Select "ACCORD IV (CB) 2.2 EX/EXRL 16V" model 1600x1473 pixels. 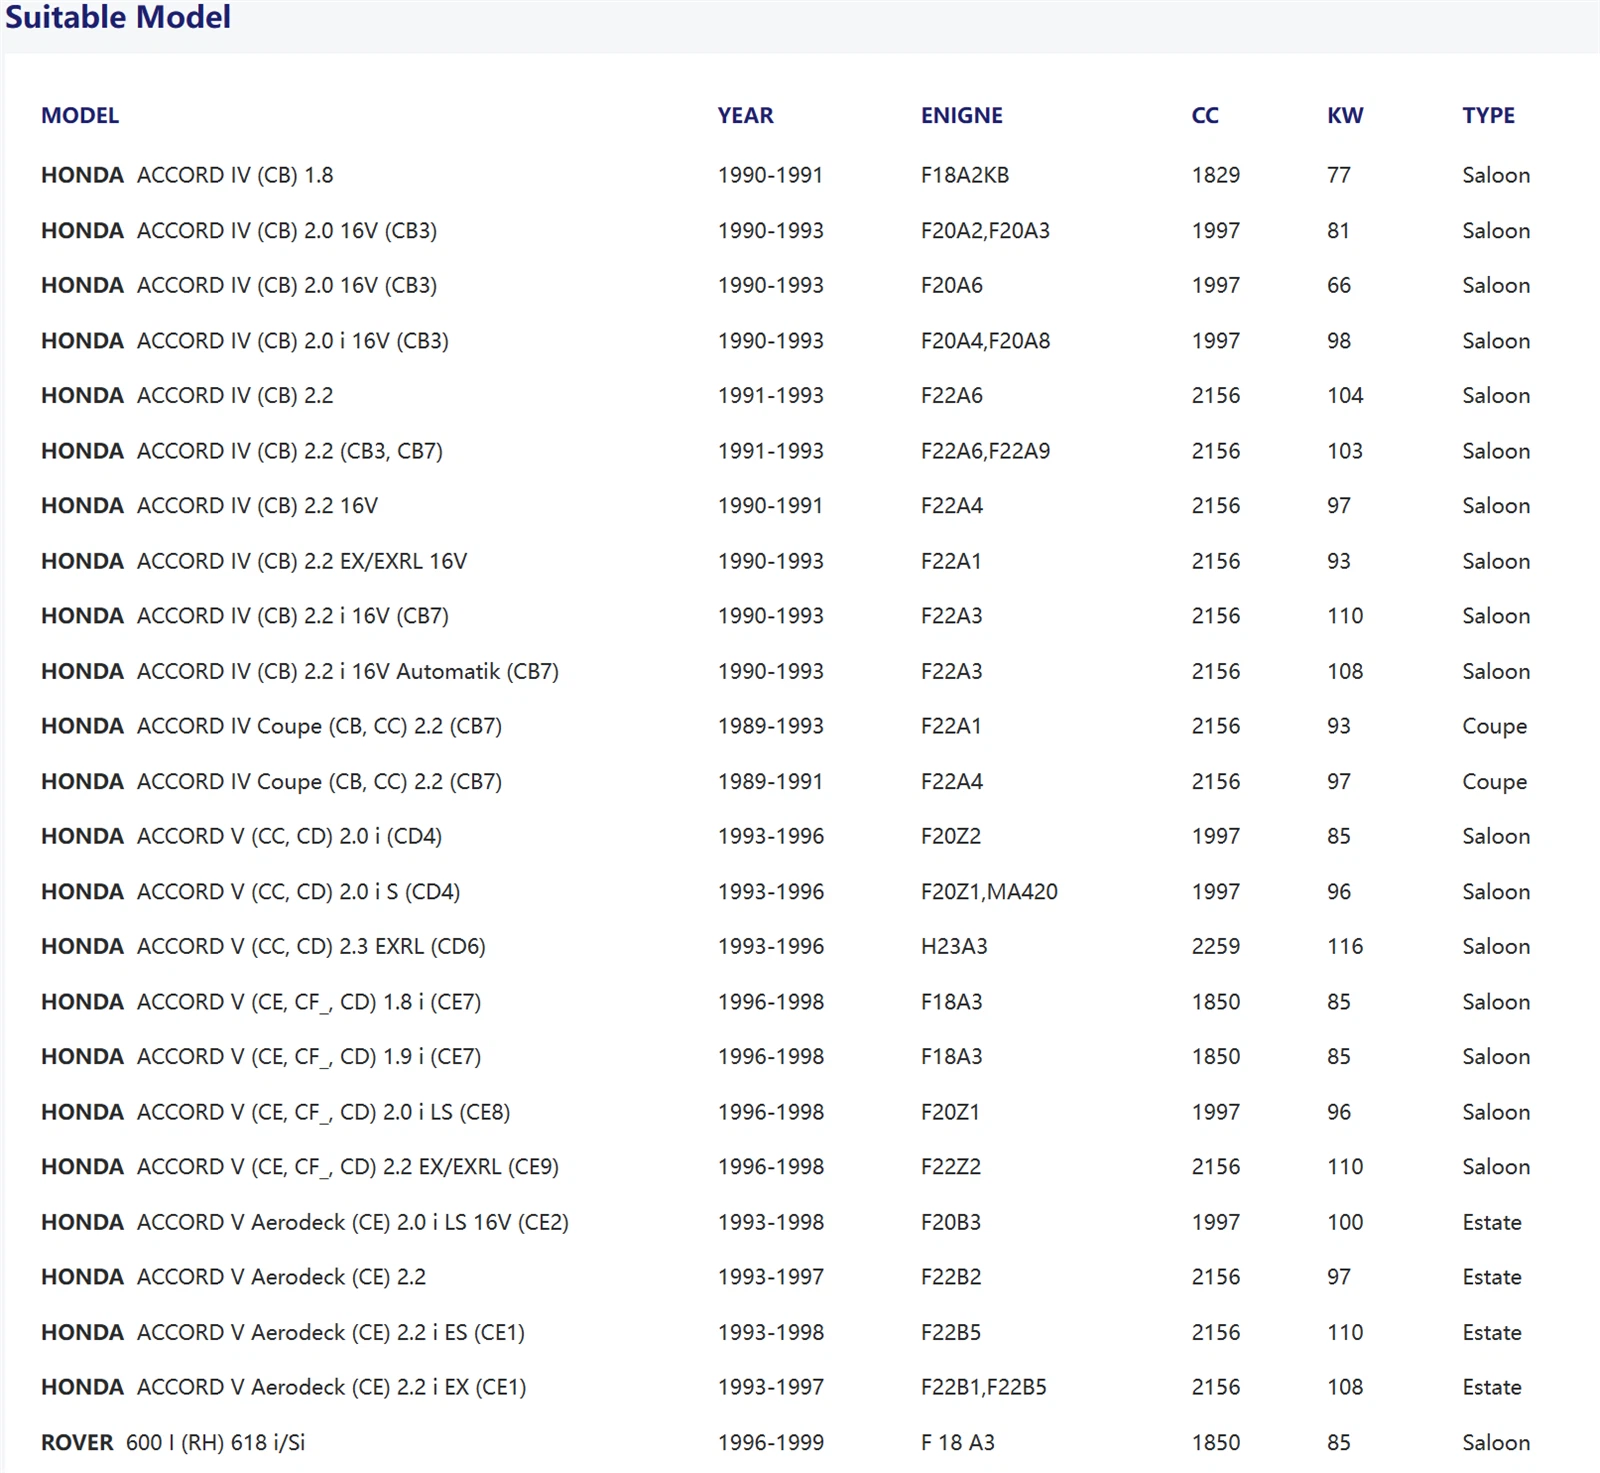click(x=302, y=561)
